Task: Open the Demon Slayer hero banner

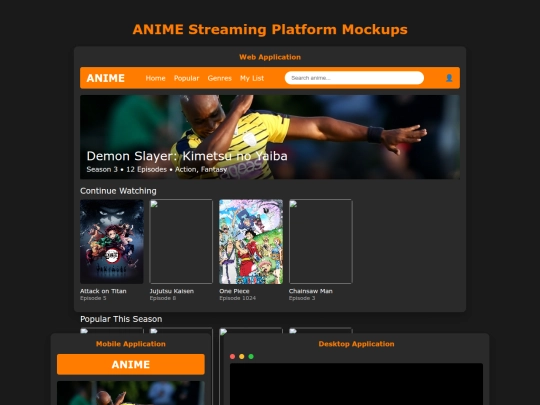Action: pyautogui.click(x=270, y=137)
